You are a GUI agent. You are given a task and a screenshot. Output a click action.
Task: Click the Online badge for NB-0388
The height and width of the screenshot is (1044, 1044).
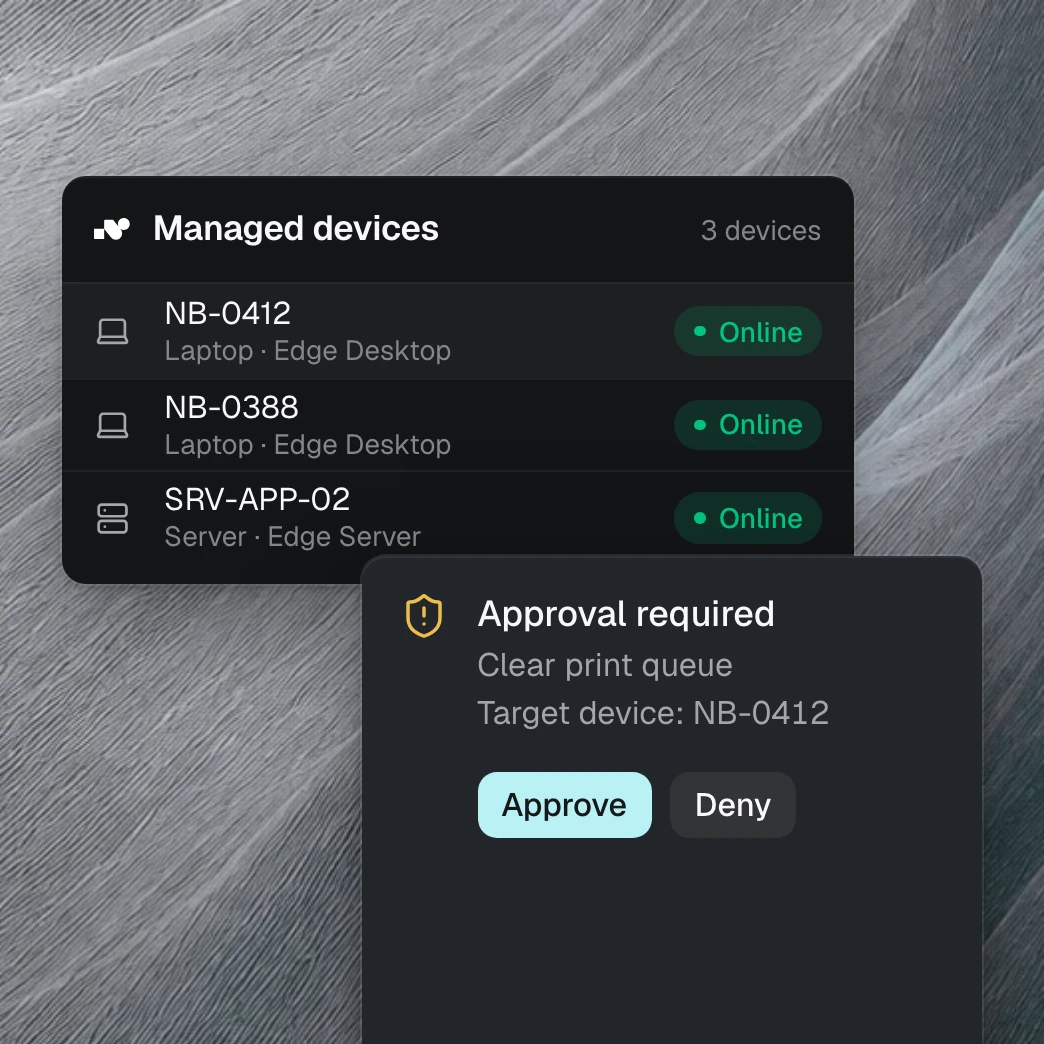pyautogui.click(x=748, y=425)
